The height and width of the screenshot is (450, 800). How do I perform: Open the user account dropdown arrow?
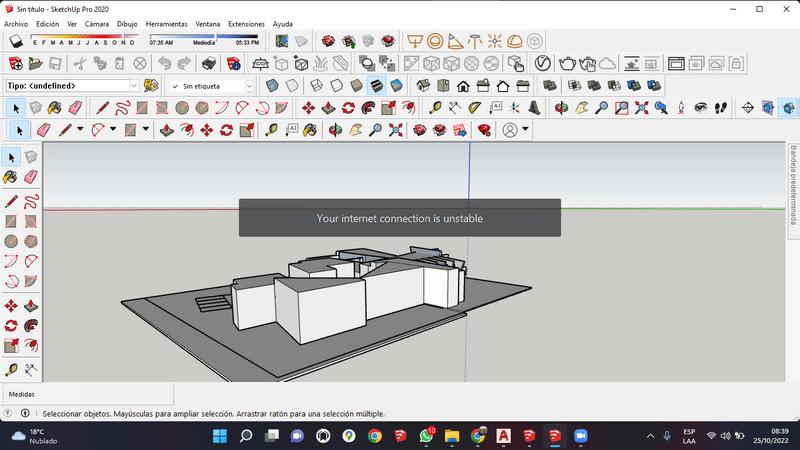click(x=525, y=130)
